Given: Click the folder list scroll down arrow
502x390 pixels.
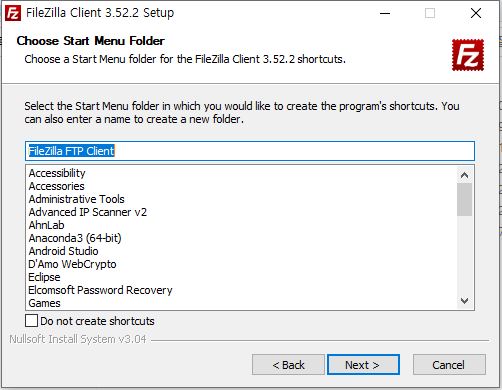Looking at the screenshot, I should click(x=464, y=301).
